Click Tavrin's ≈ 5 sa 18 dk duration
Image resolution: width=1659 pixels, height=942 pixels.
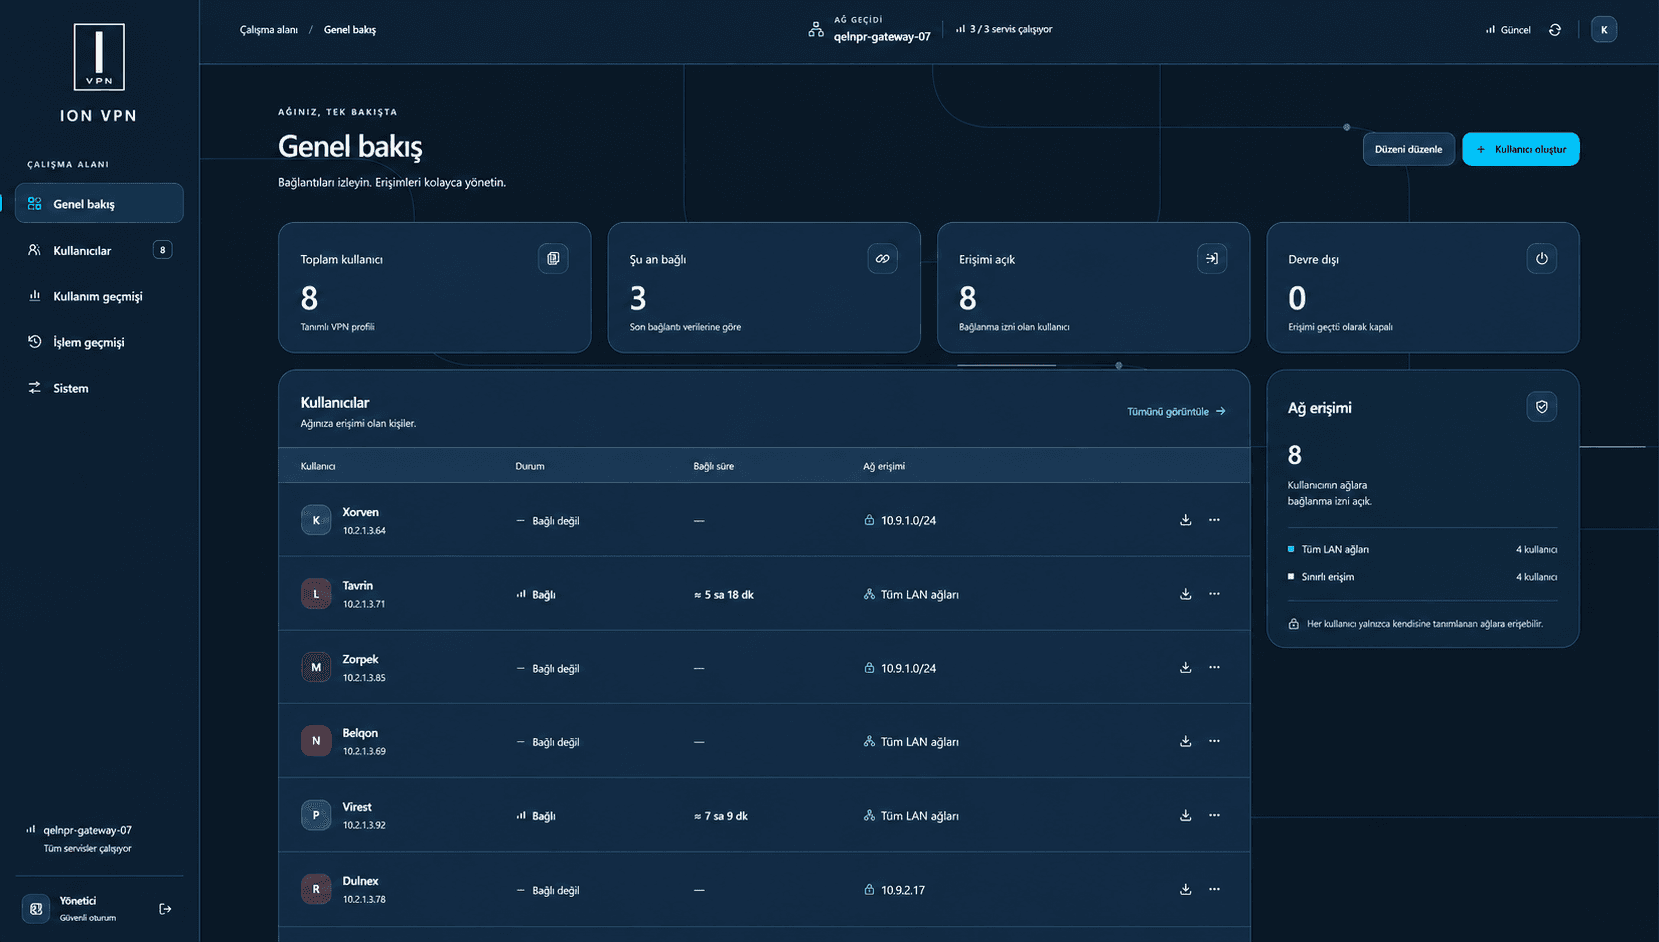(724, 594)
